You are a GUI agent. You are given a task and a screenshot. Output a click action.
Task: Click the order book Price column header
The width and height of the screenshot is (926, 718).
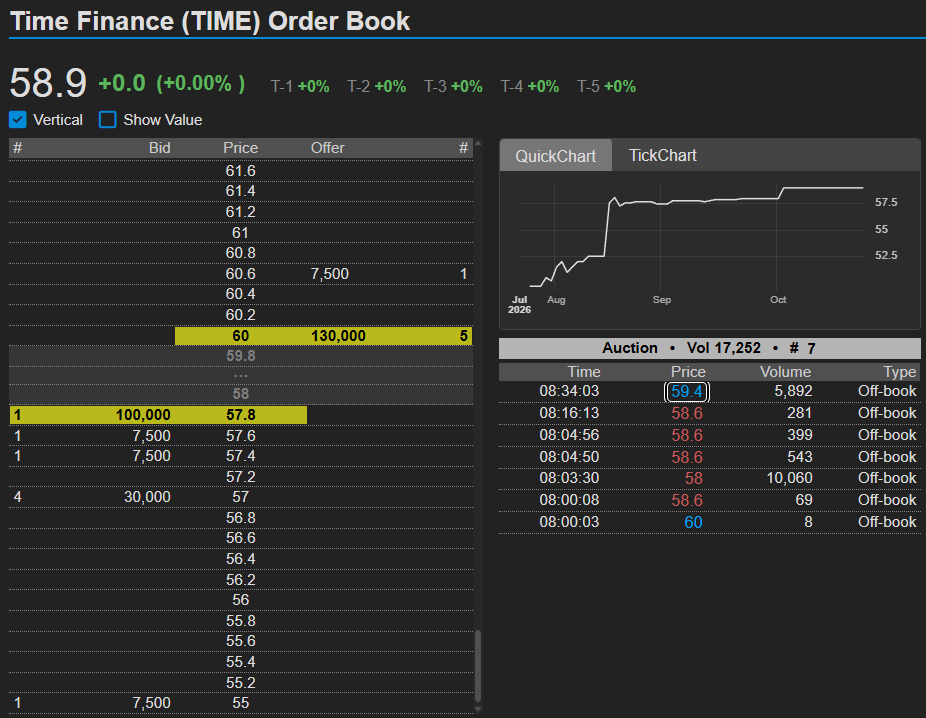240,148
